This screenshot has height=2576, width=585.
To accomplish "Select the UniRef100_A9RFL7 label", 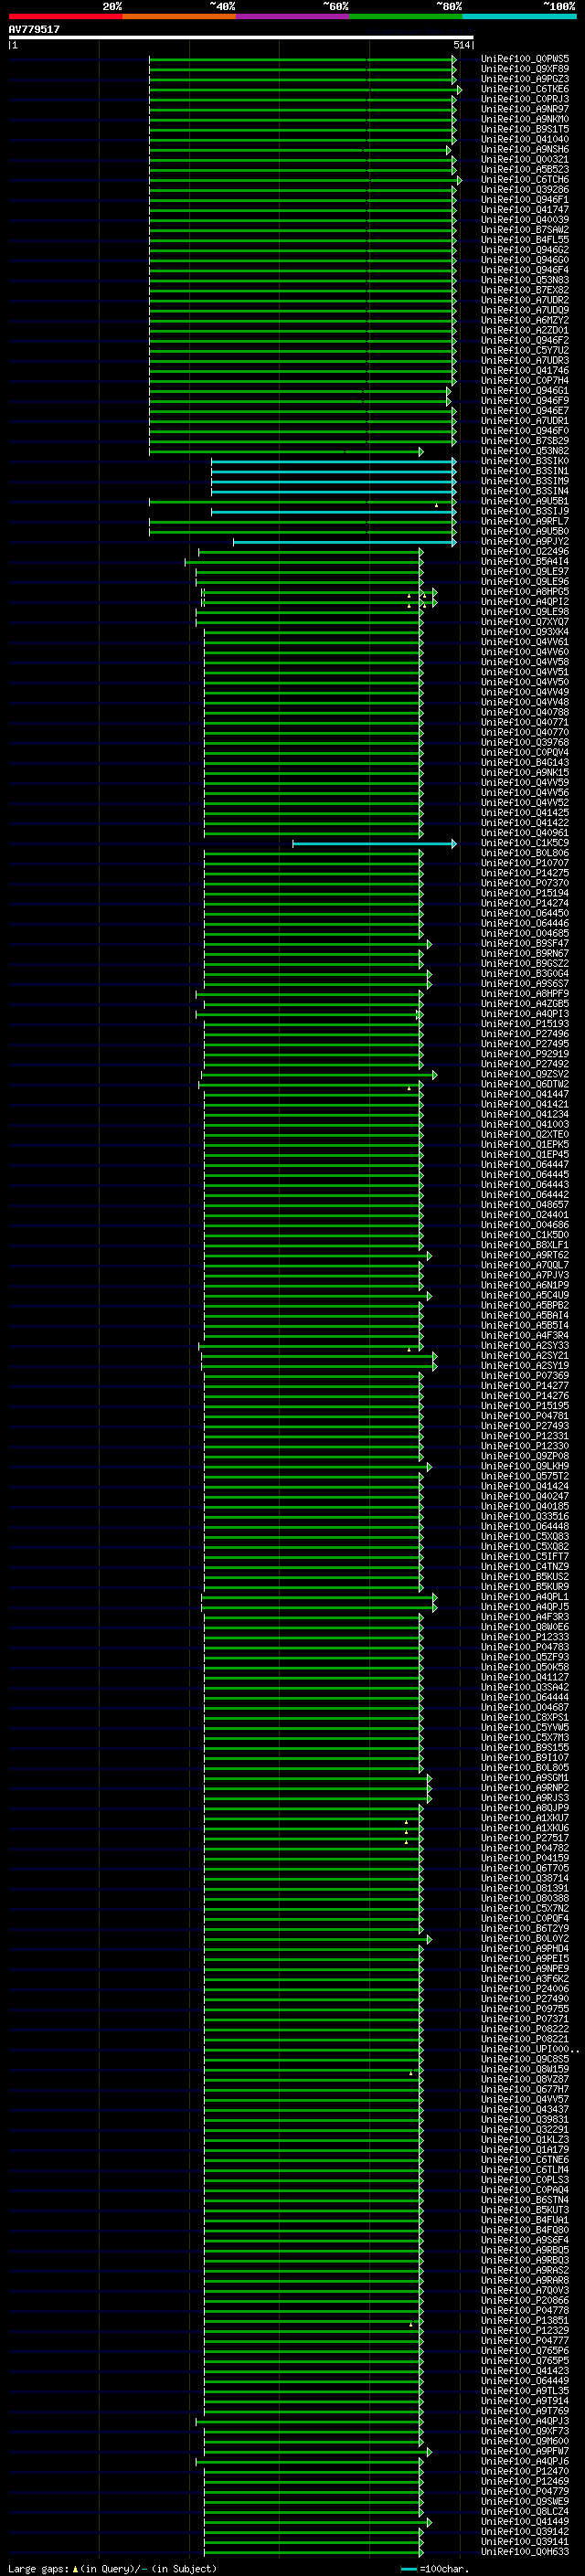I will [525, 522].
